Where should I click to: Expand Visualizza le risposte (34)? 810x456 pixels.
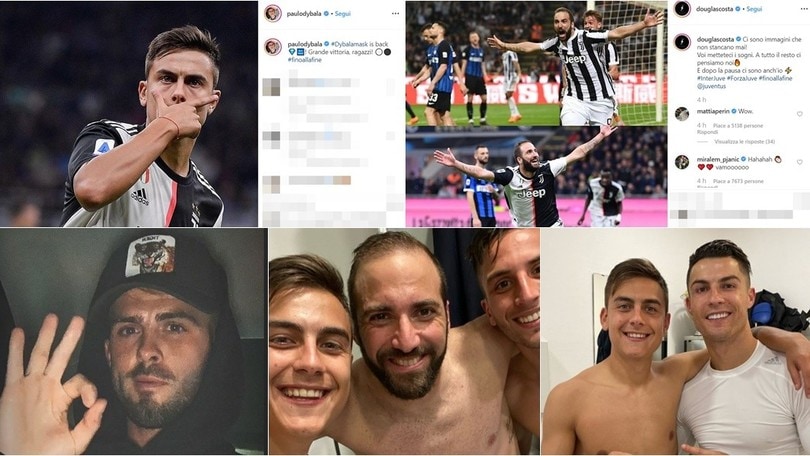click(745, 141)
